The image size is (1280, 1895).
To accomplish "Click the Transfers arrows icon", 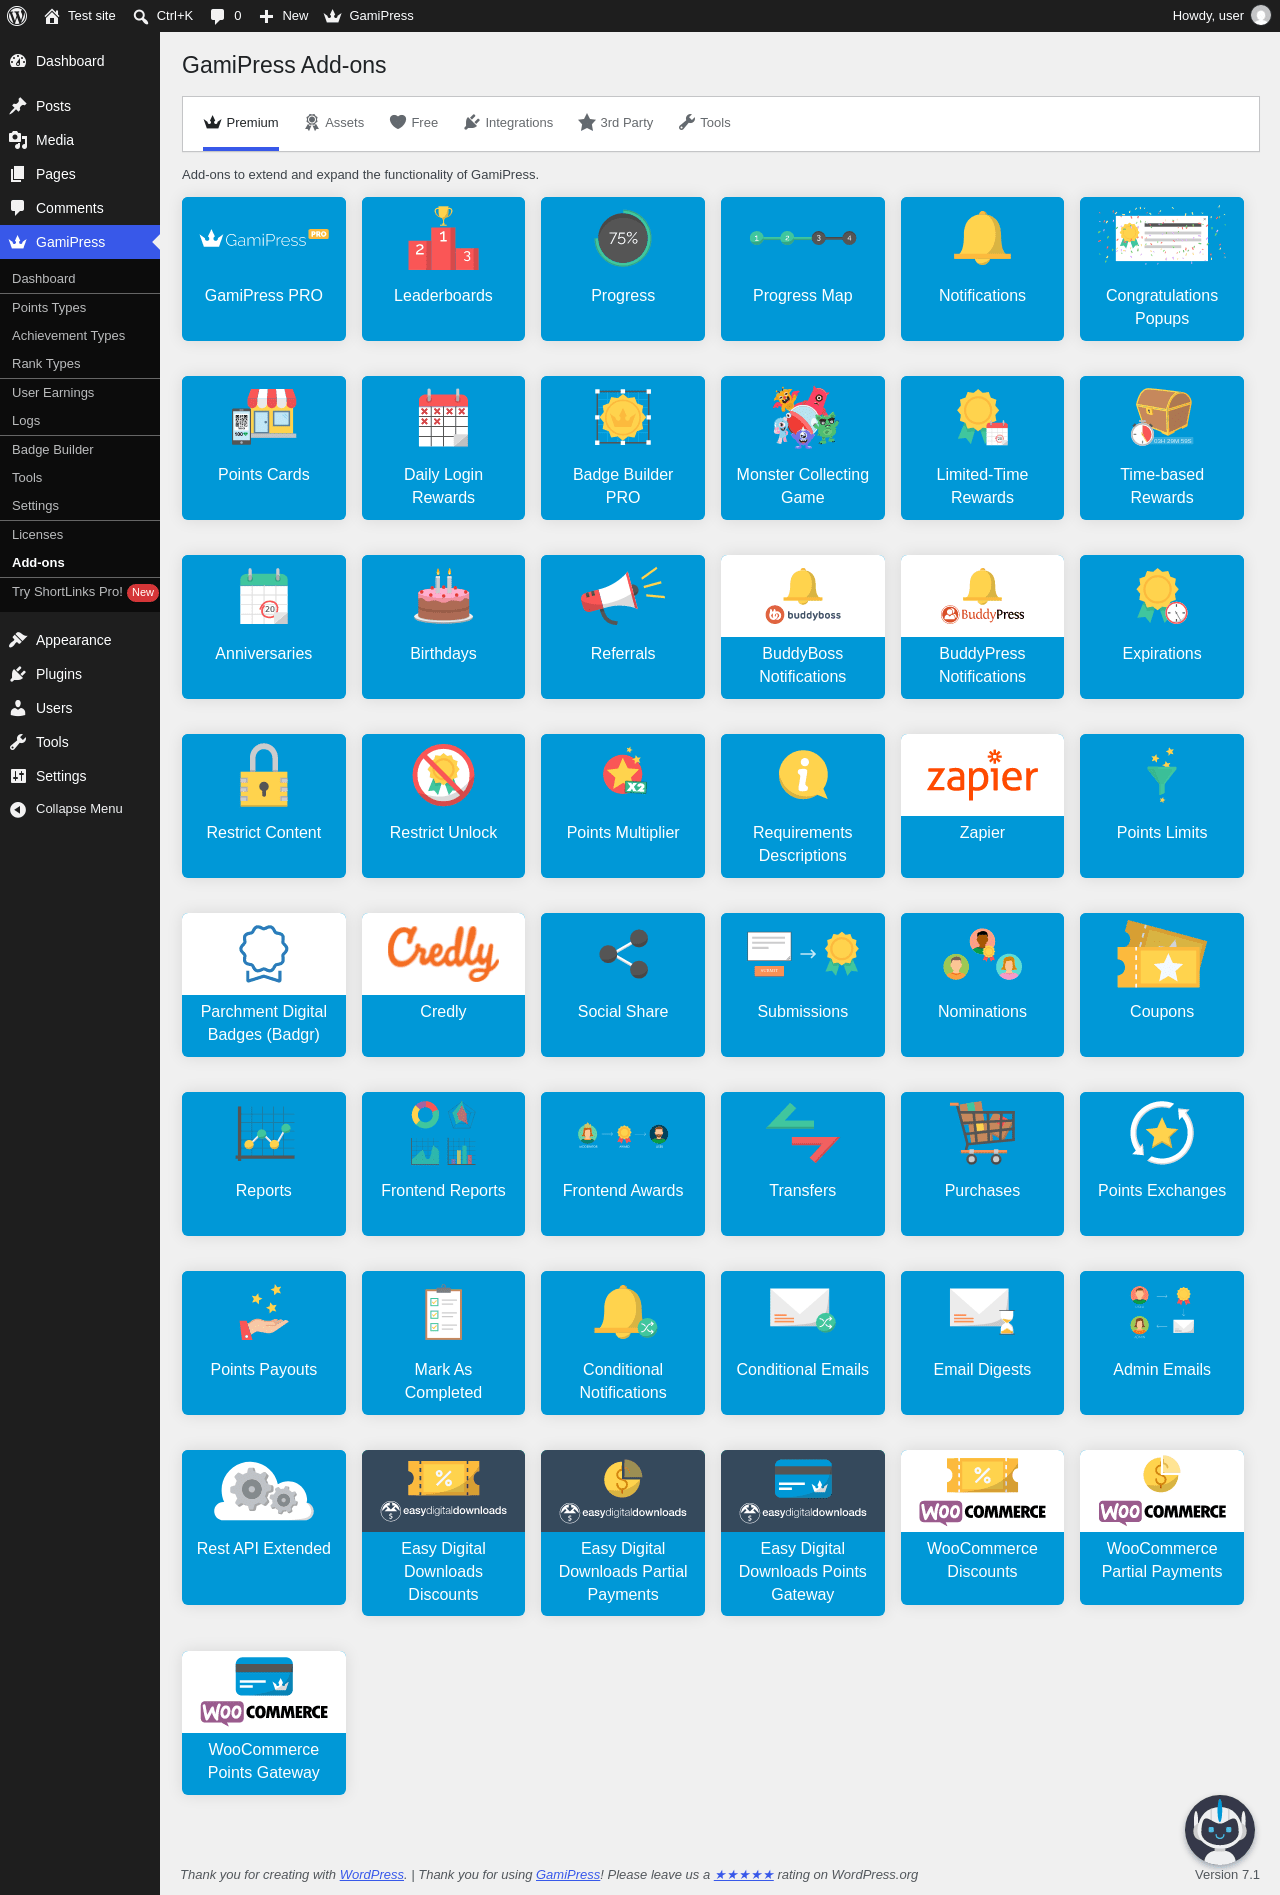I will point(803,1133).
